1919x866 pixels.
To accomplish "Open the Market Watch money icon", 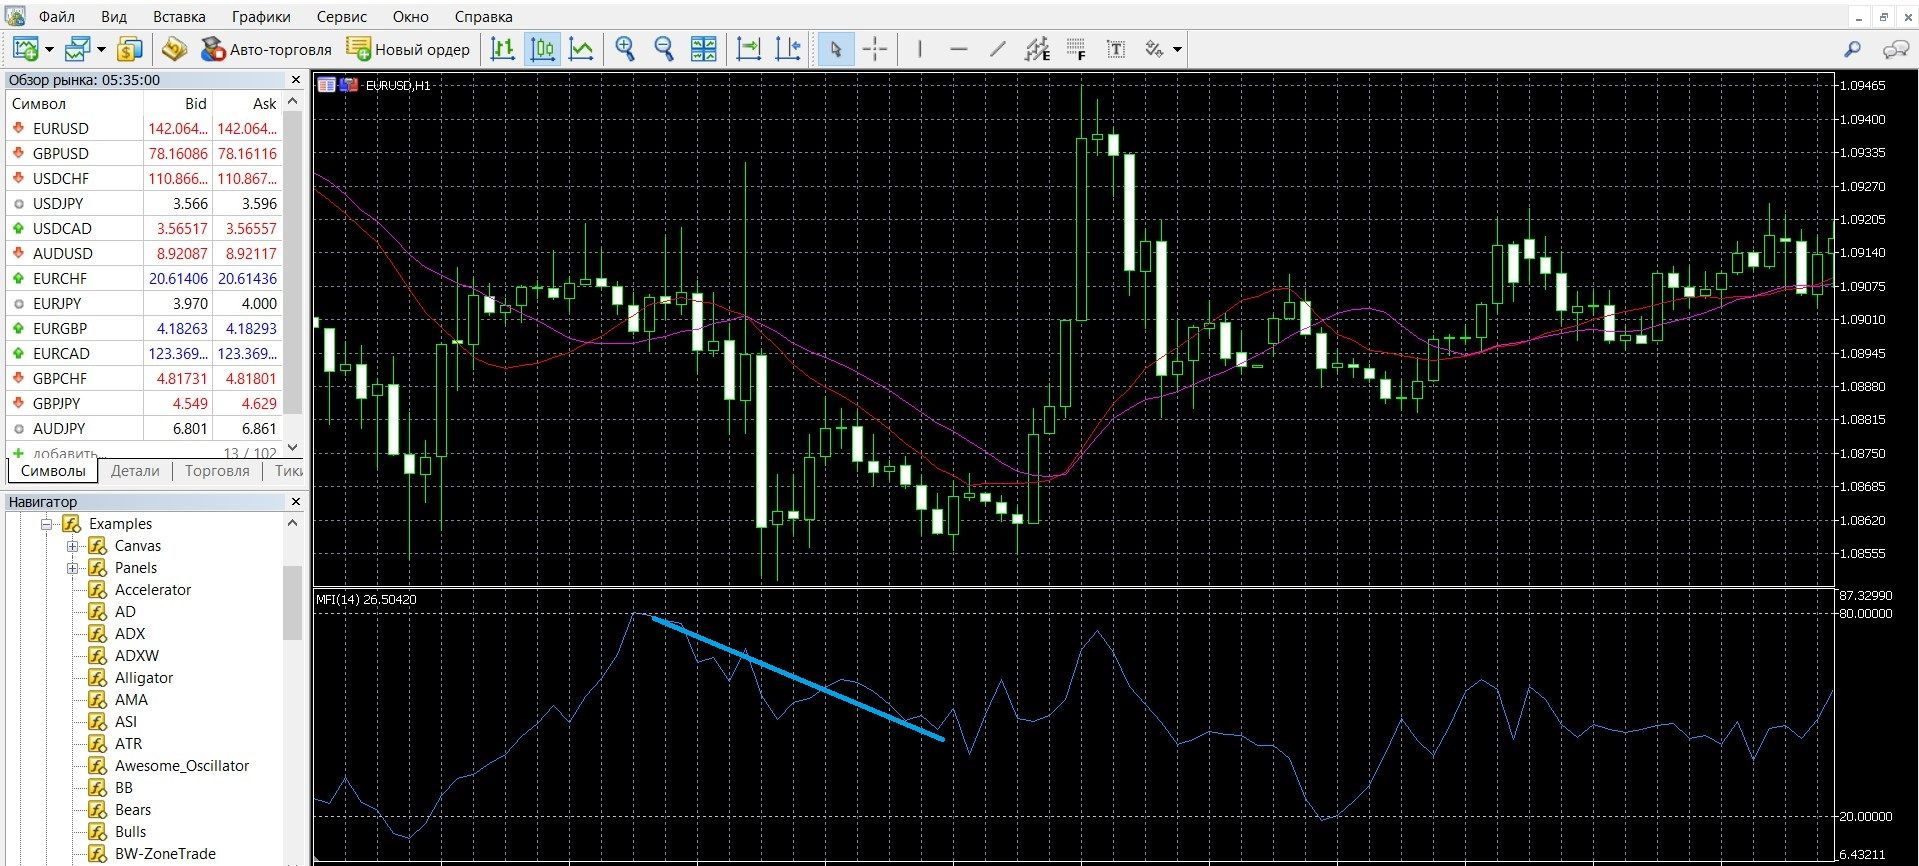I will 130,48.
